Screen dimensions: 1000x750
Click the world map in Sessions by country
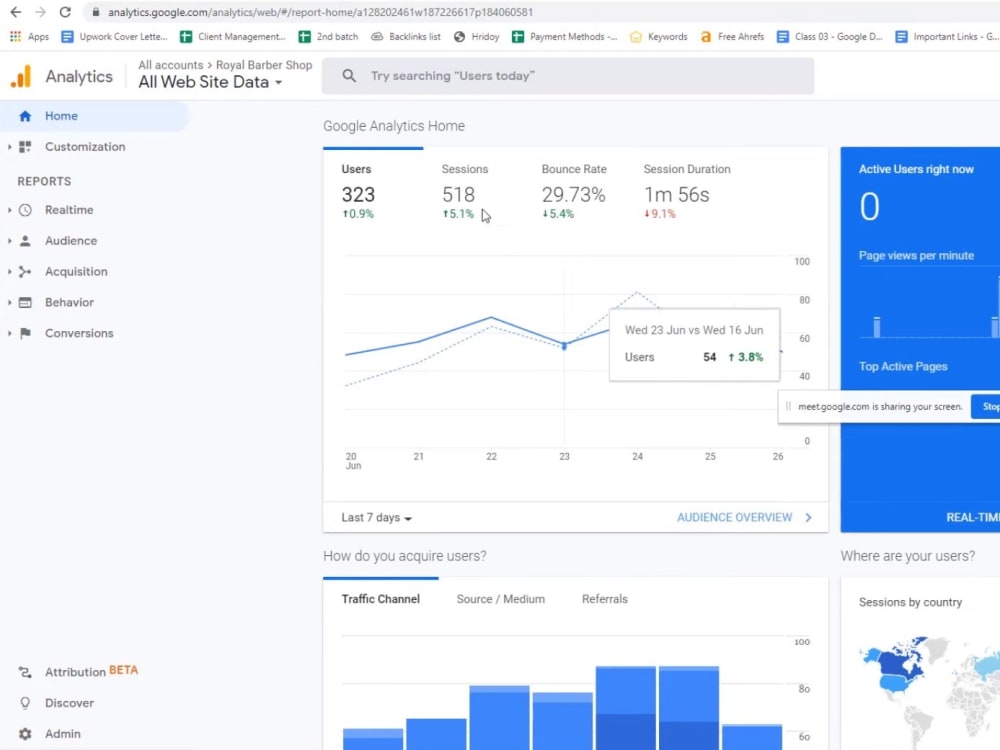pyautogui.click(x=929, y=692)
